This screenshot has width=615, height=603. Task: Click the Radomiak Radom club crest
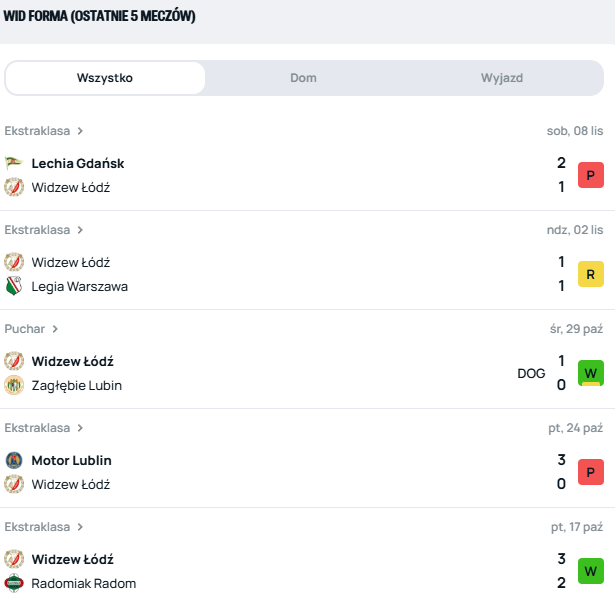coord(14,583)
